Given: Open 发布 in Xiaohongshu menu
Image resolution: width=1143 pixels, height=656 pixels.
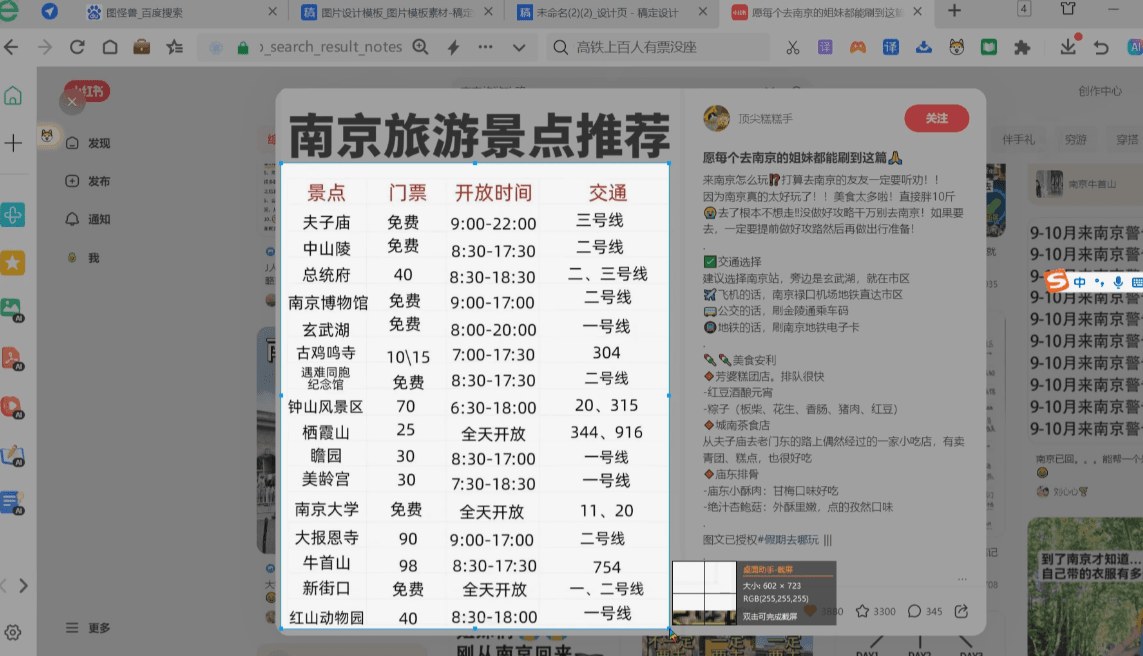Looking at the screenshot, I should click(x=89, y=181).
